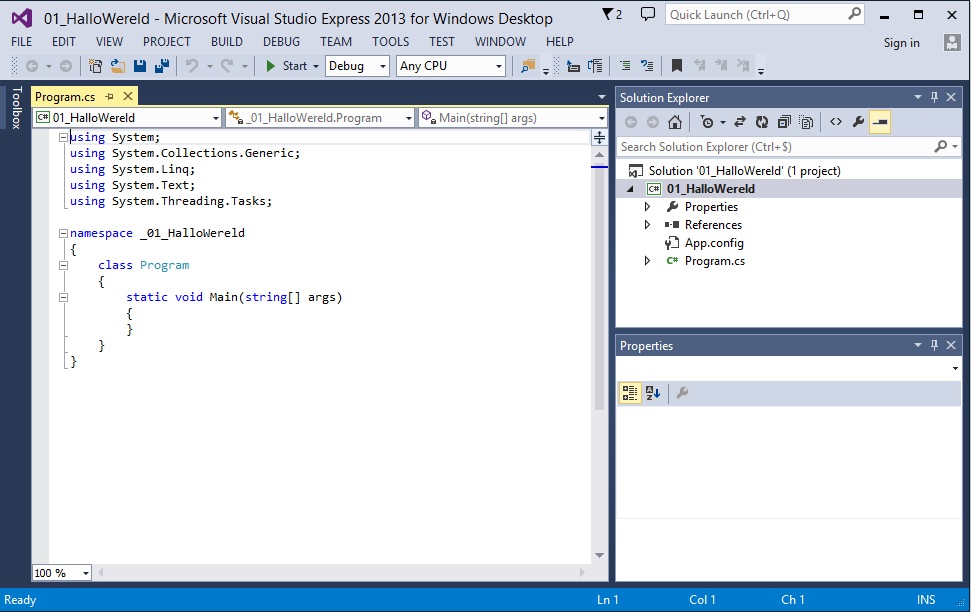Screen dimensions: 971x612
Task: Click the Redo arrow icon
Action: tap(227, 66)
